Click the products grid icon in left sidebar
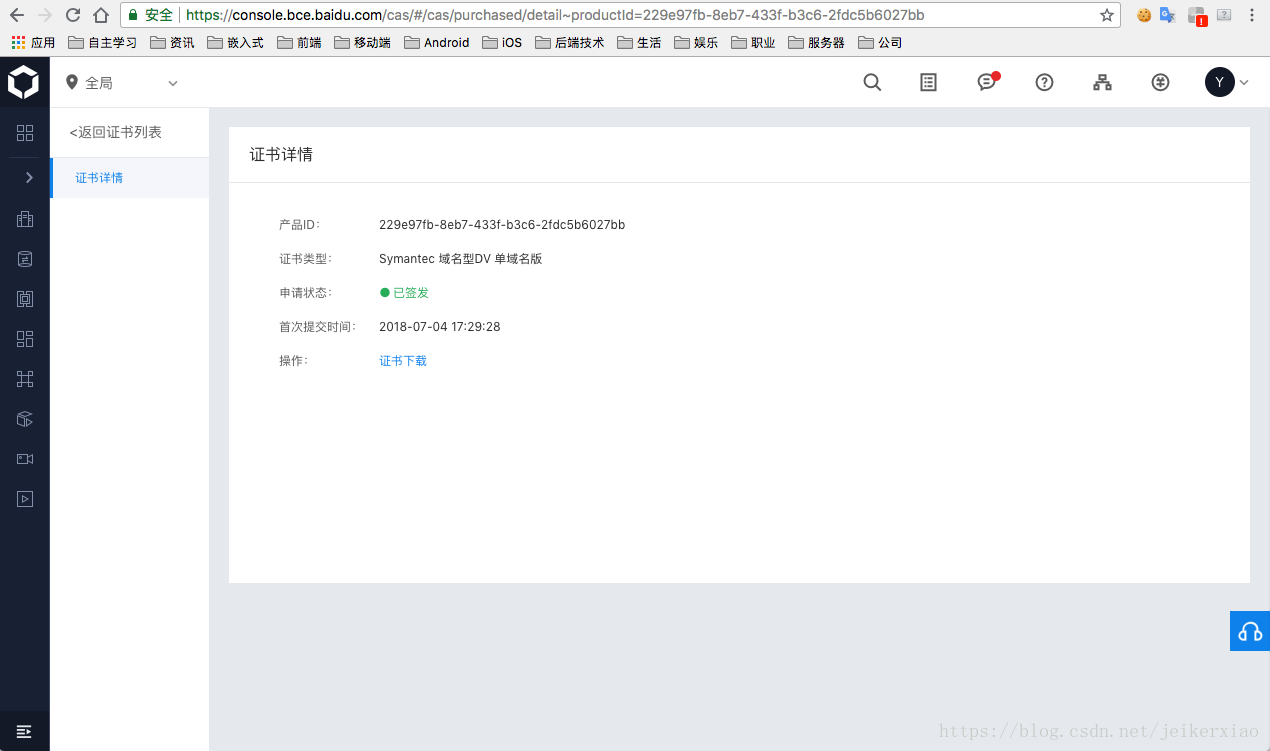The height and width of the screenshot is (751, 1270). 24,132
